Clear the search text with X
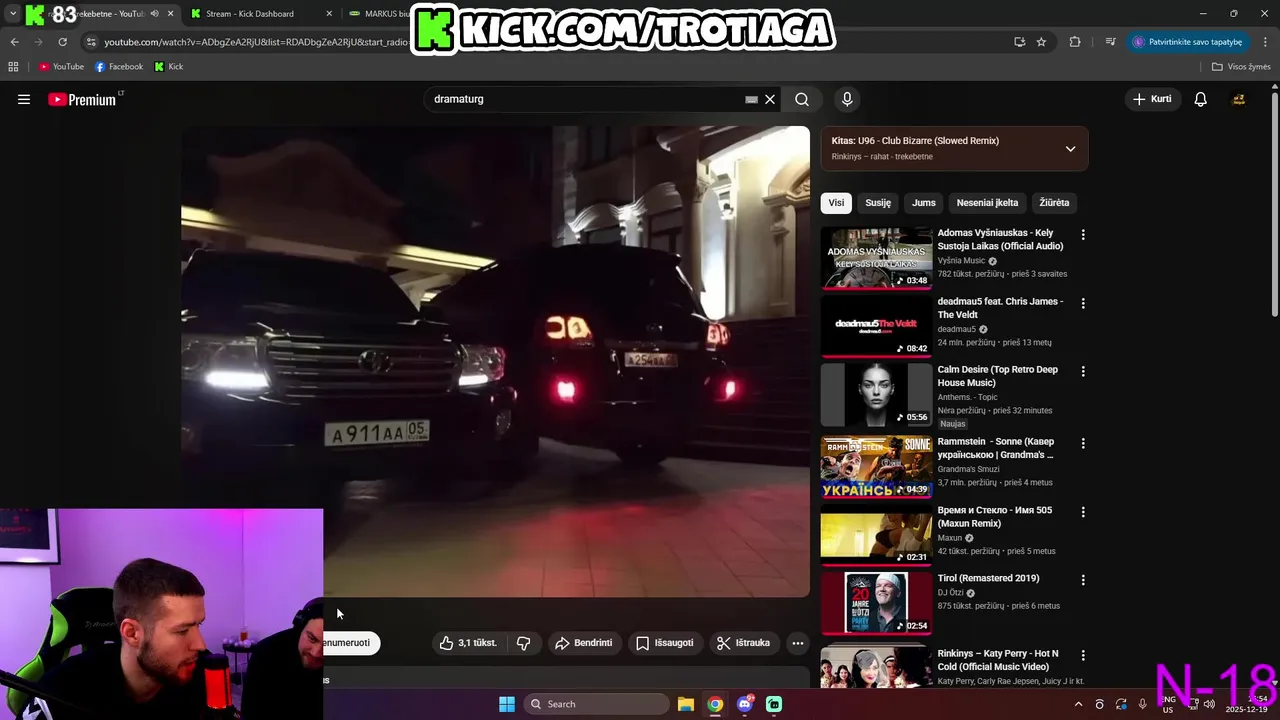 [770, 99]
